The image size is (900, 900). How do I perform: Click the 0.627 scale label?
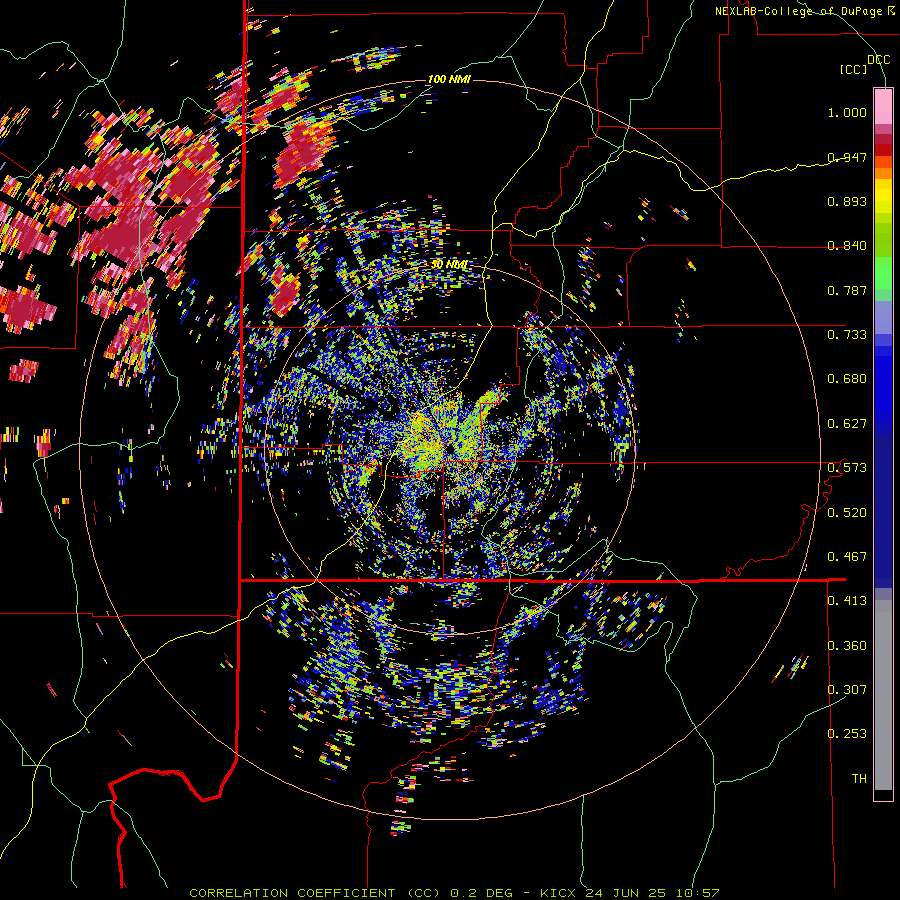pyautogui.click(x=847, y=424)
